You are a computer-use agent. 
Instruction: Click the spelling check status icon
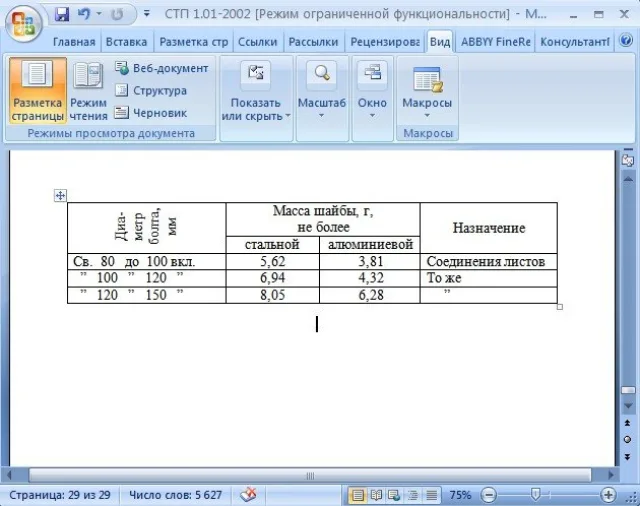pyautogui.click(x=248, y=495)
